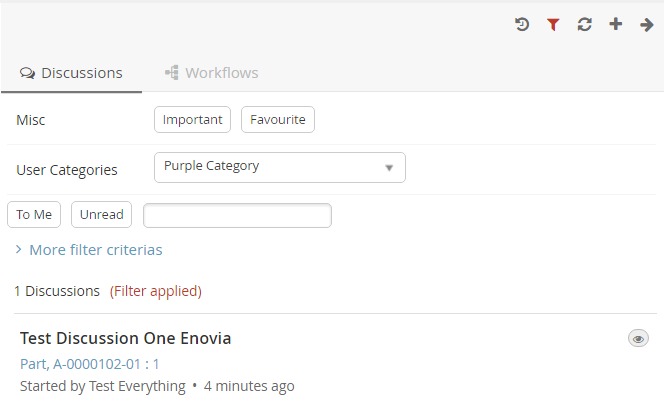Open the Purple Category dropdown
The width and height of the screenshot is (664, 413).
280,167
